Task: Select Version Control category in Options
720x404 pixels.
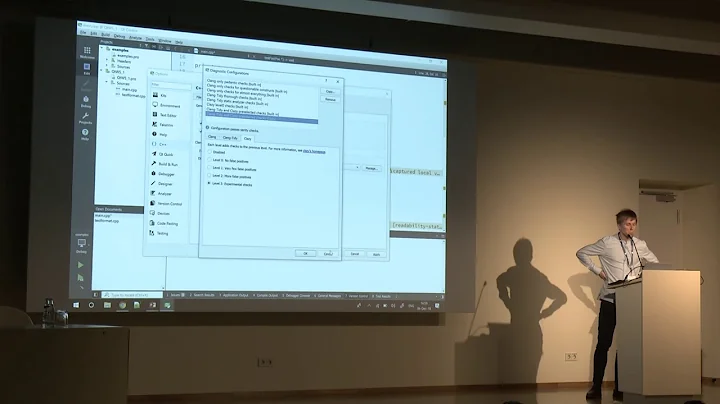Action: click(165, 203)
